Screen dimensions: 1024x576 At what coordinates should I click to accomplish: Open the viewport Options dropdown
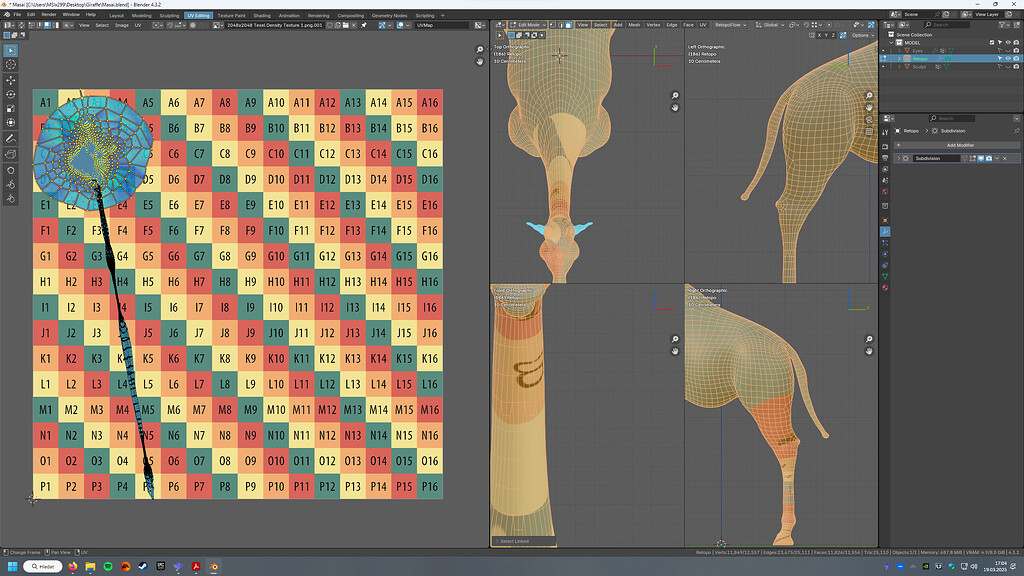(x=863, y=35)
